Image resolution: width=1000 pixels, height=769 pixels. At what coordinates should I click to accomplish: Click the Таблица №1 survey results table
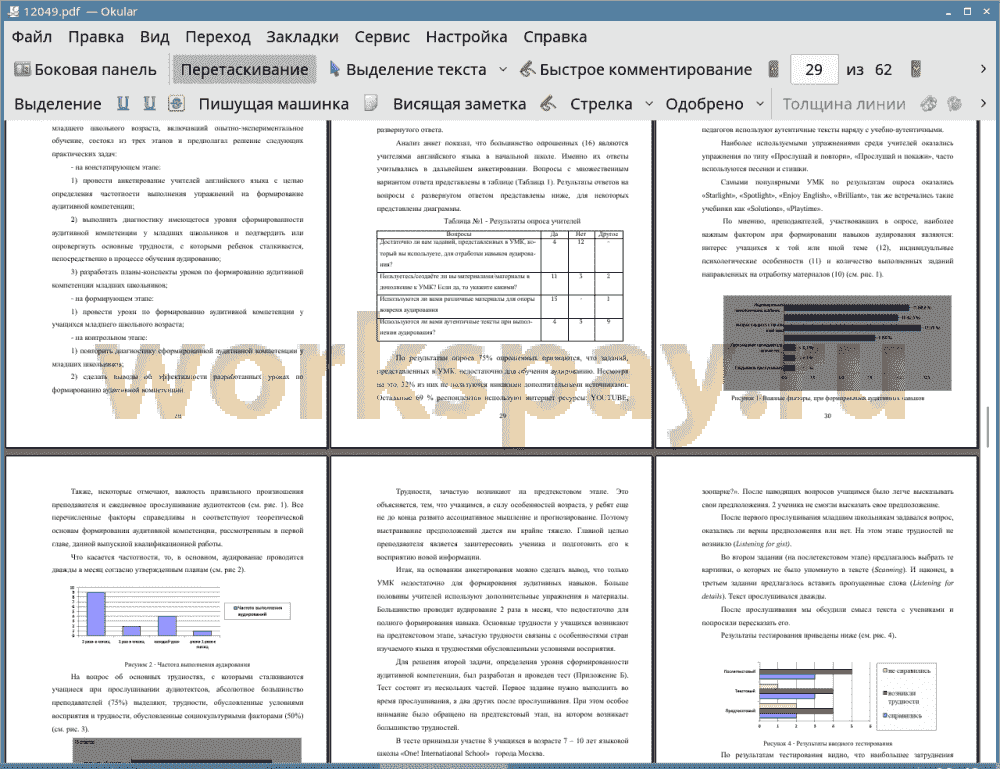click(x=500, y=286)
